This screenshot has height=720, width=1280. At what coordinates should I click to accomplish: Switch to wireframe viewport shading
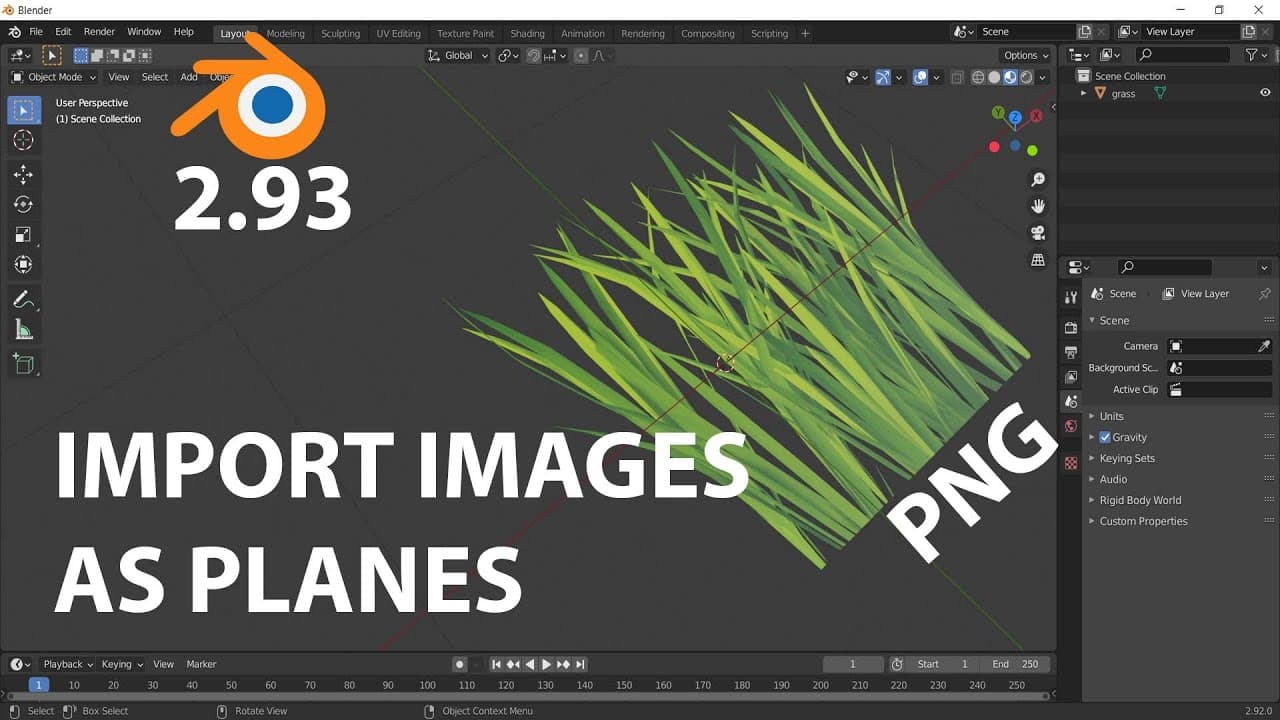(x=979, y=77)
